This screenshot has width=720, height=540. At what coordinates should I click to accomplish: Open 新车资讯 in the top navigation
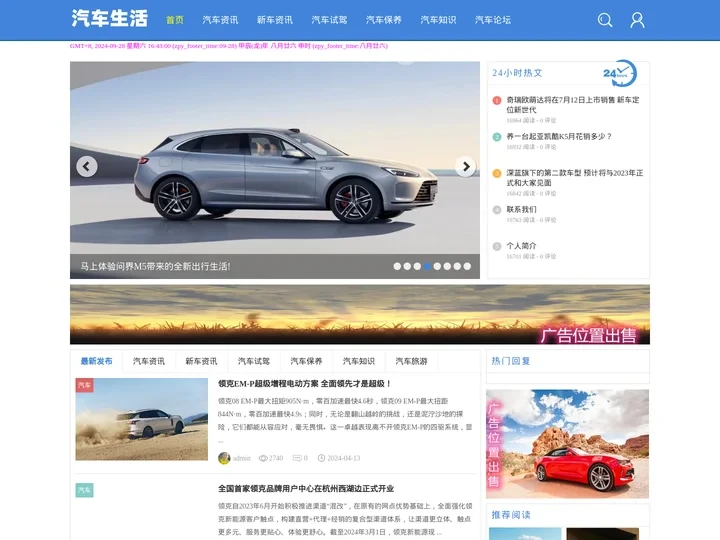(x=275, y=20)
